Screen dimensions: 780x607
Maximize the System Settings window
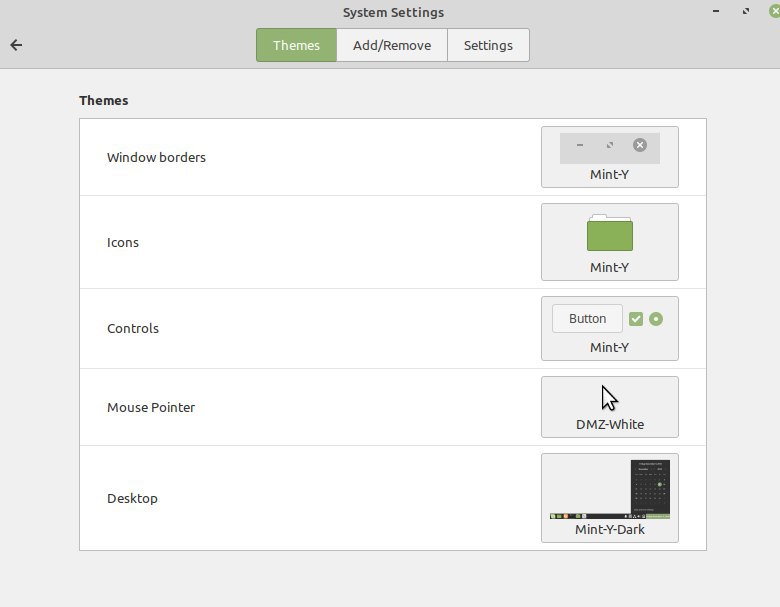(x=746, y=11)
